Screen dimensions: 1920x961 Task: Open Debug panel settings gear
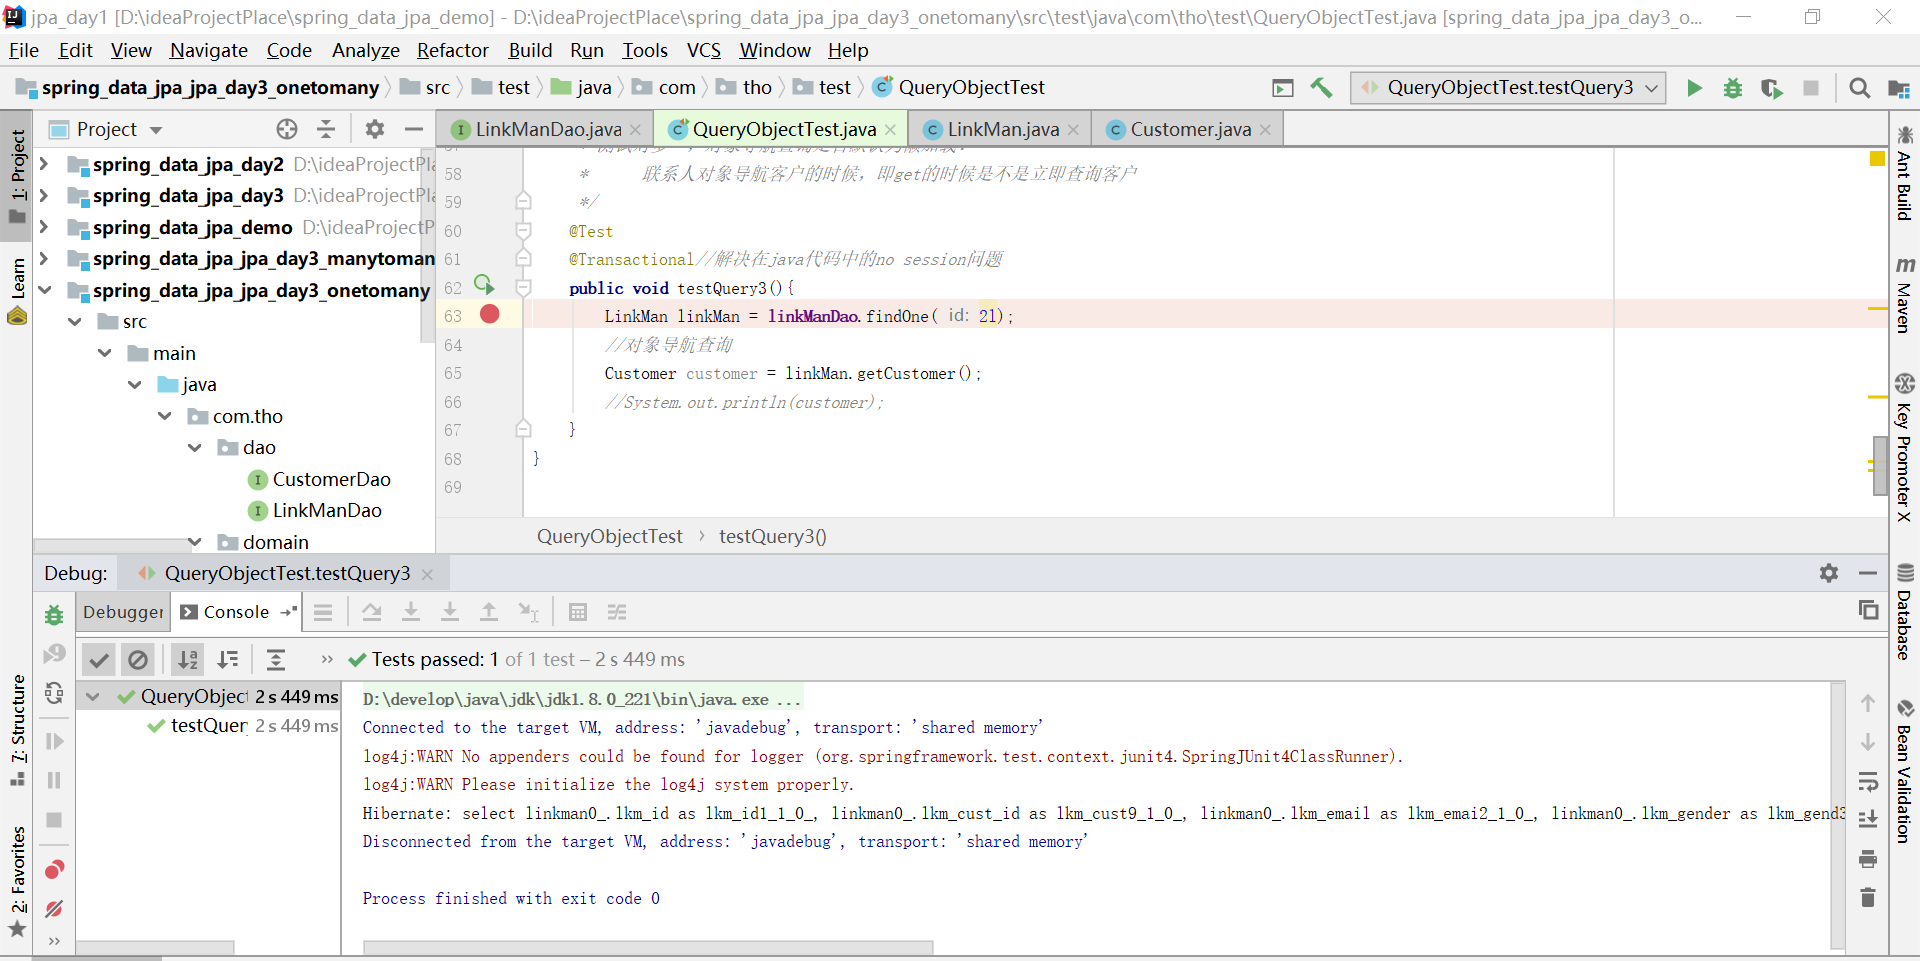tap(1829, 573)
